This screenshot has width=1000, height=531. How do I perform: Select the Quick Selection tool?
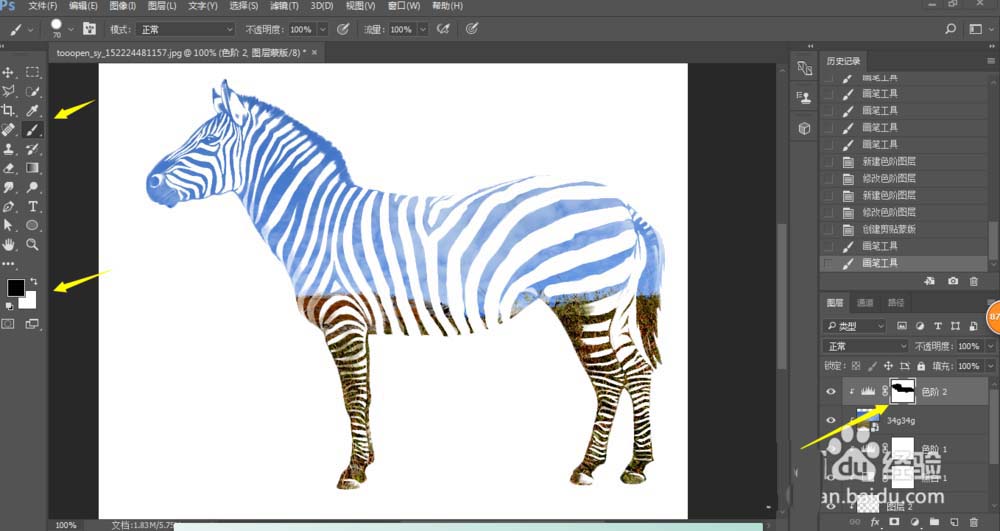point(33,91)
